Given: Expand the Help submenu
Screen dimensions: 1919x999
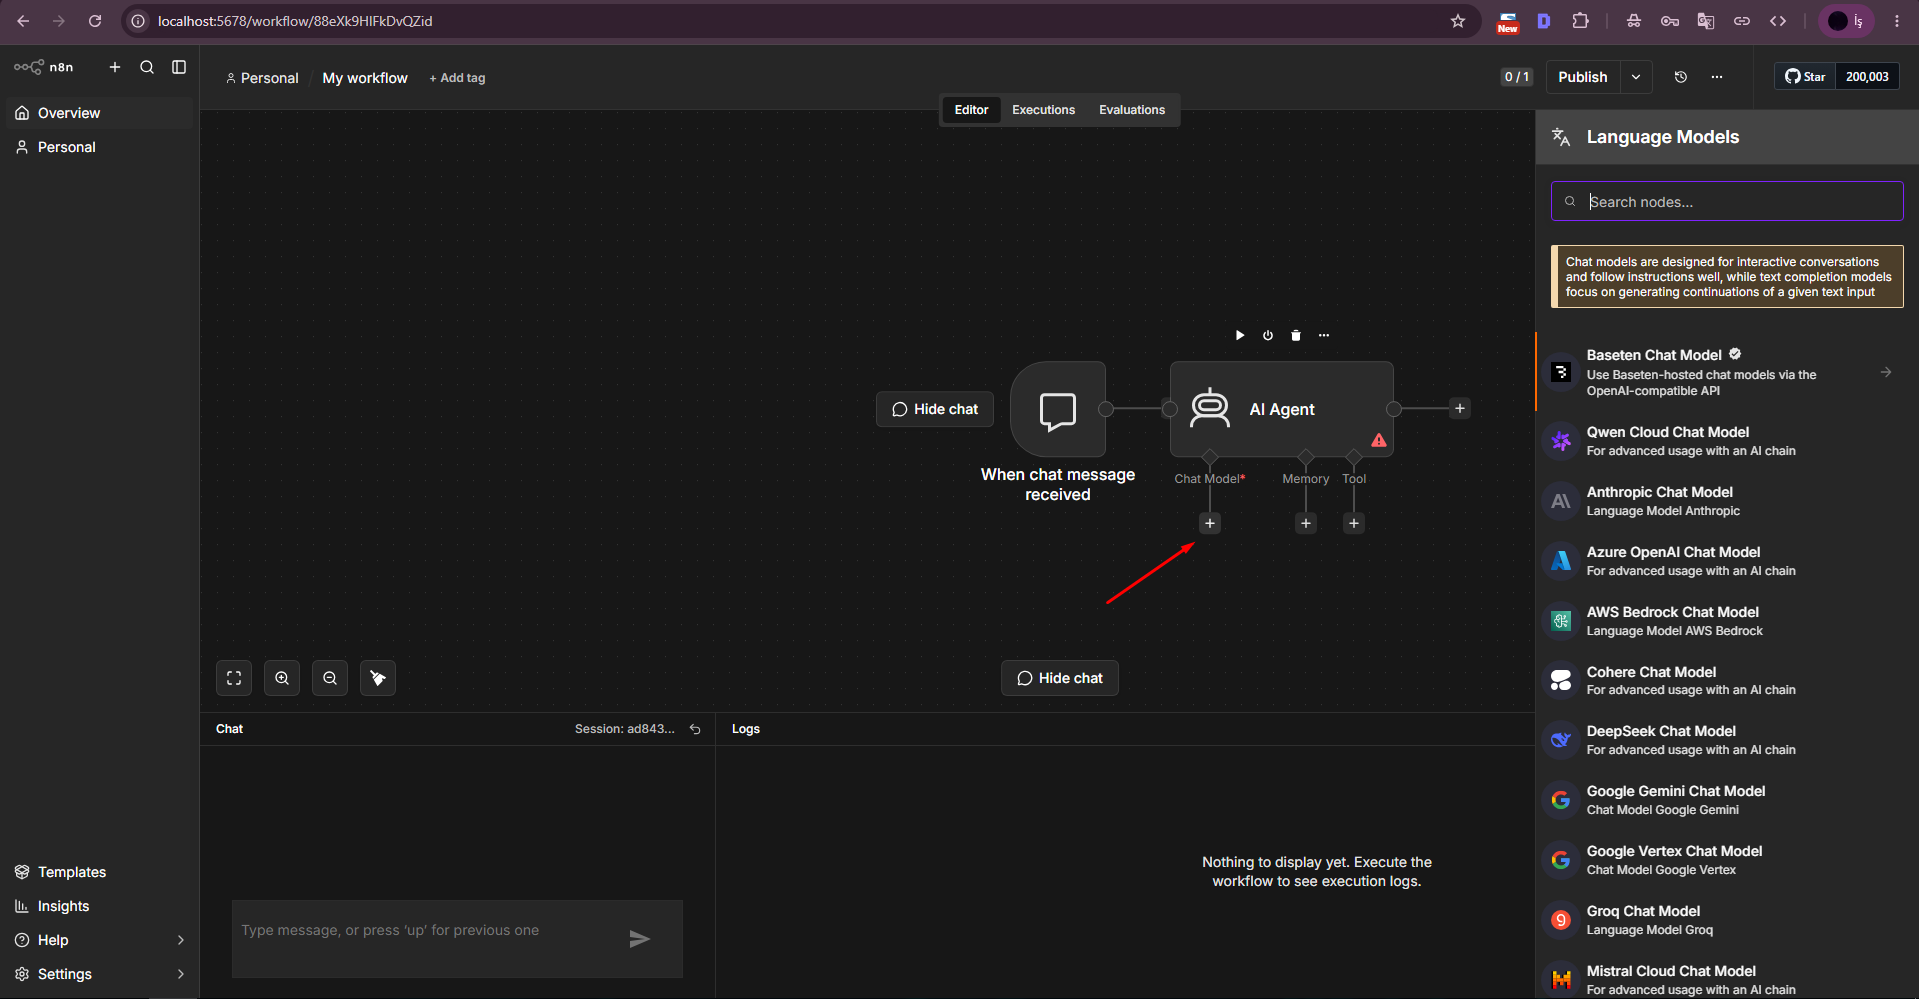Looking at the screenshot, I should click(181, 940).
